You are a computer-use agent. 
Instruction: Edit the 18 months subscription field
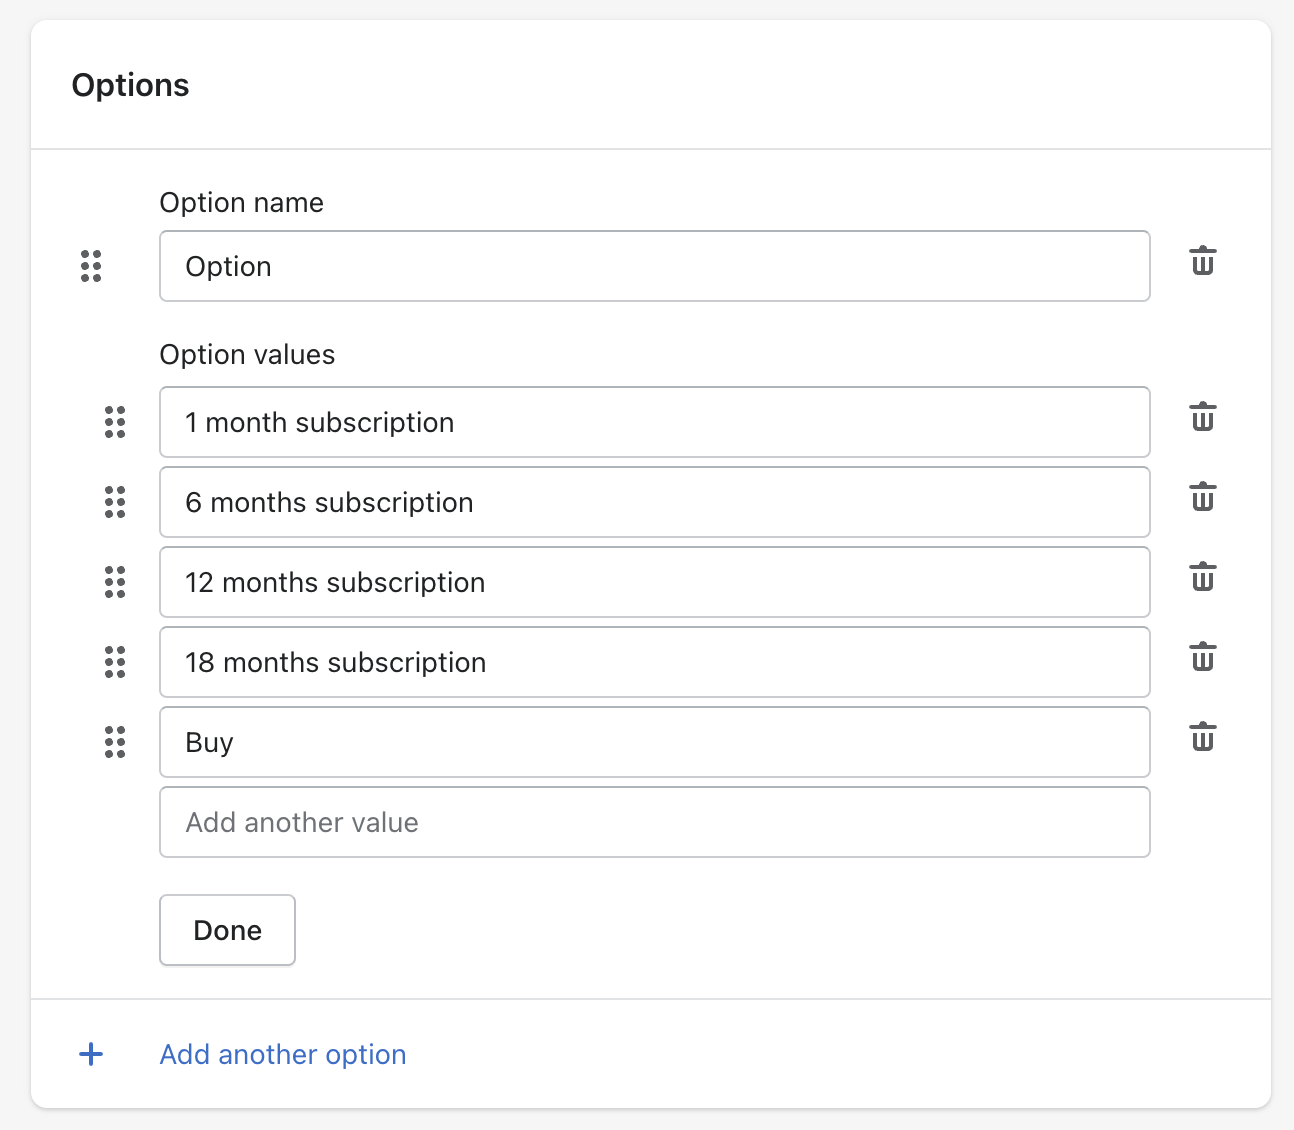pos(655,662)
